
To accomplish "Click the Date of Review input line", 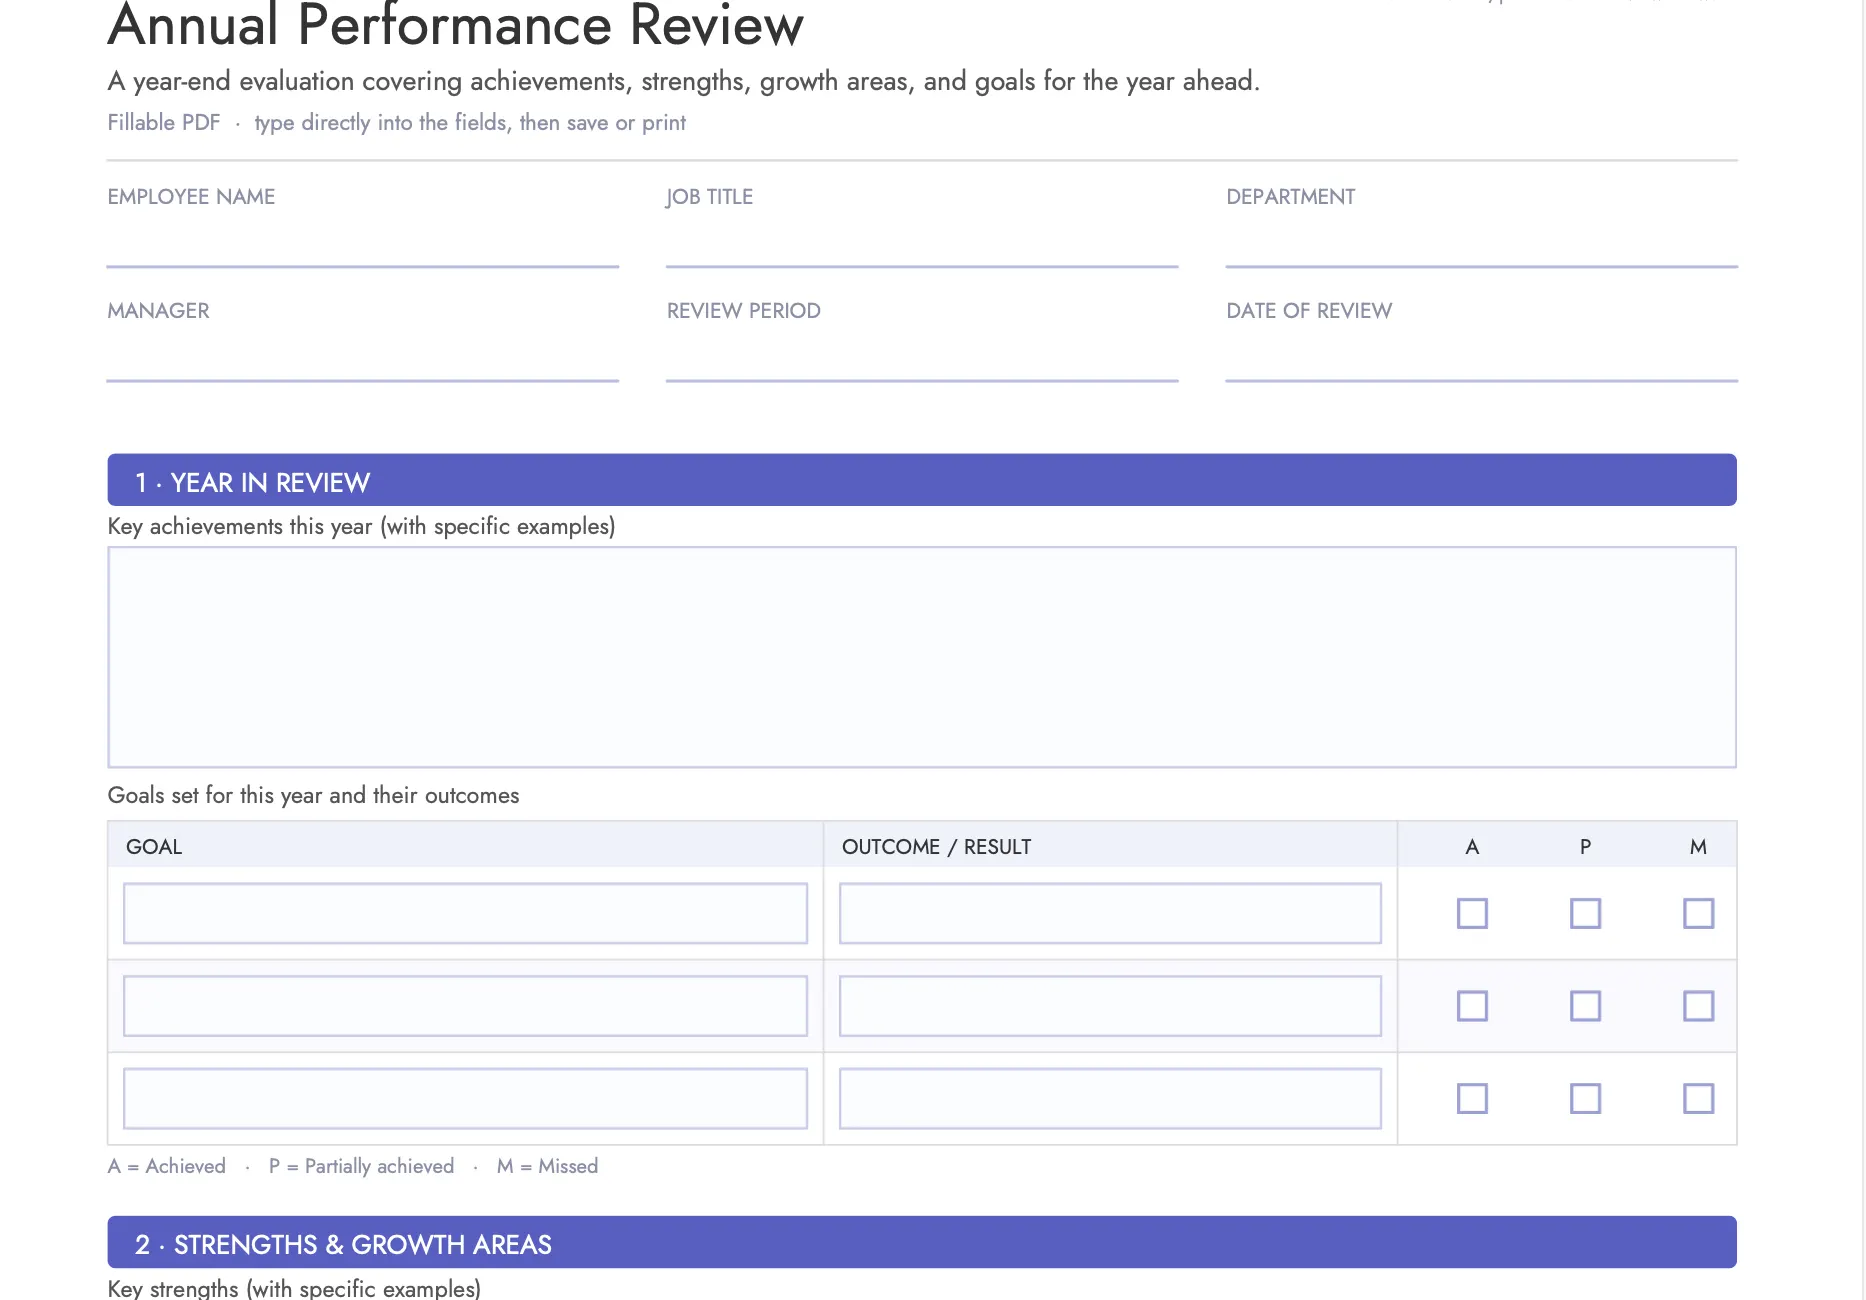I will pyautogui.click(x=1482, y=359).
